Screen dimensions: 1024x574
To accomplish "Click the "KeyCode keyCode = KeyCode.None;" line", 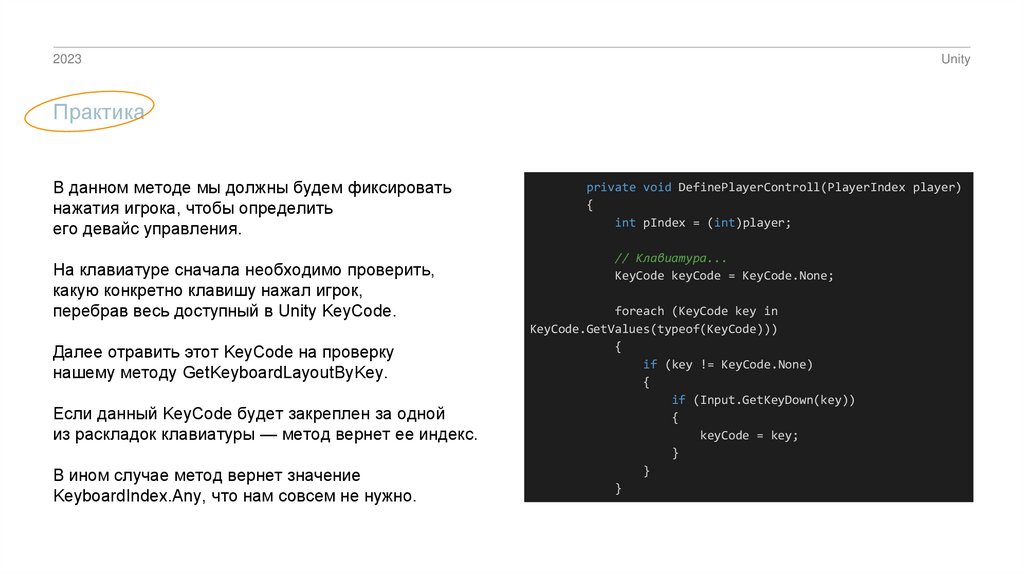I will point(724,276).
